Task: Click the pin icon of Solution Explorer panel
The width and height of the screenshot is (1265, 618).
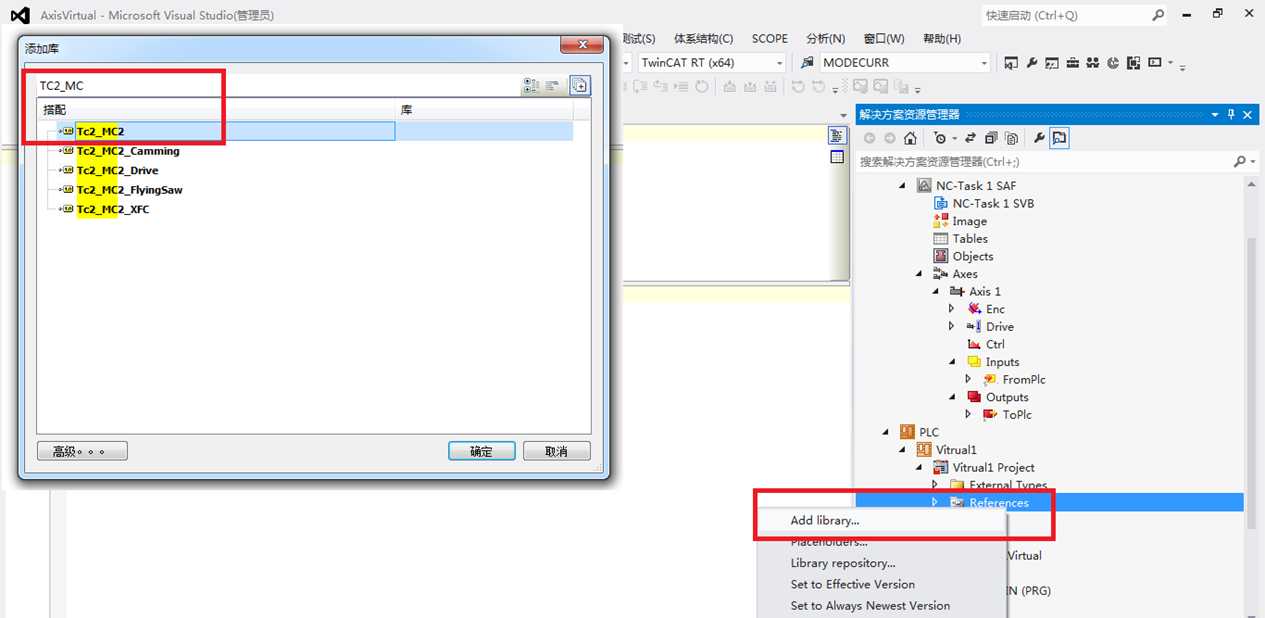Action: coord(1231,115)
